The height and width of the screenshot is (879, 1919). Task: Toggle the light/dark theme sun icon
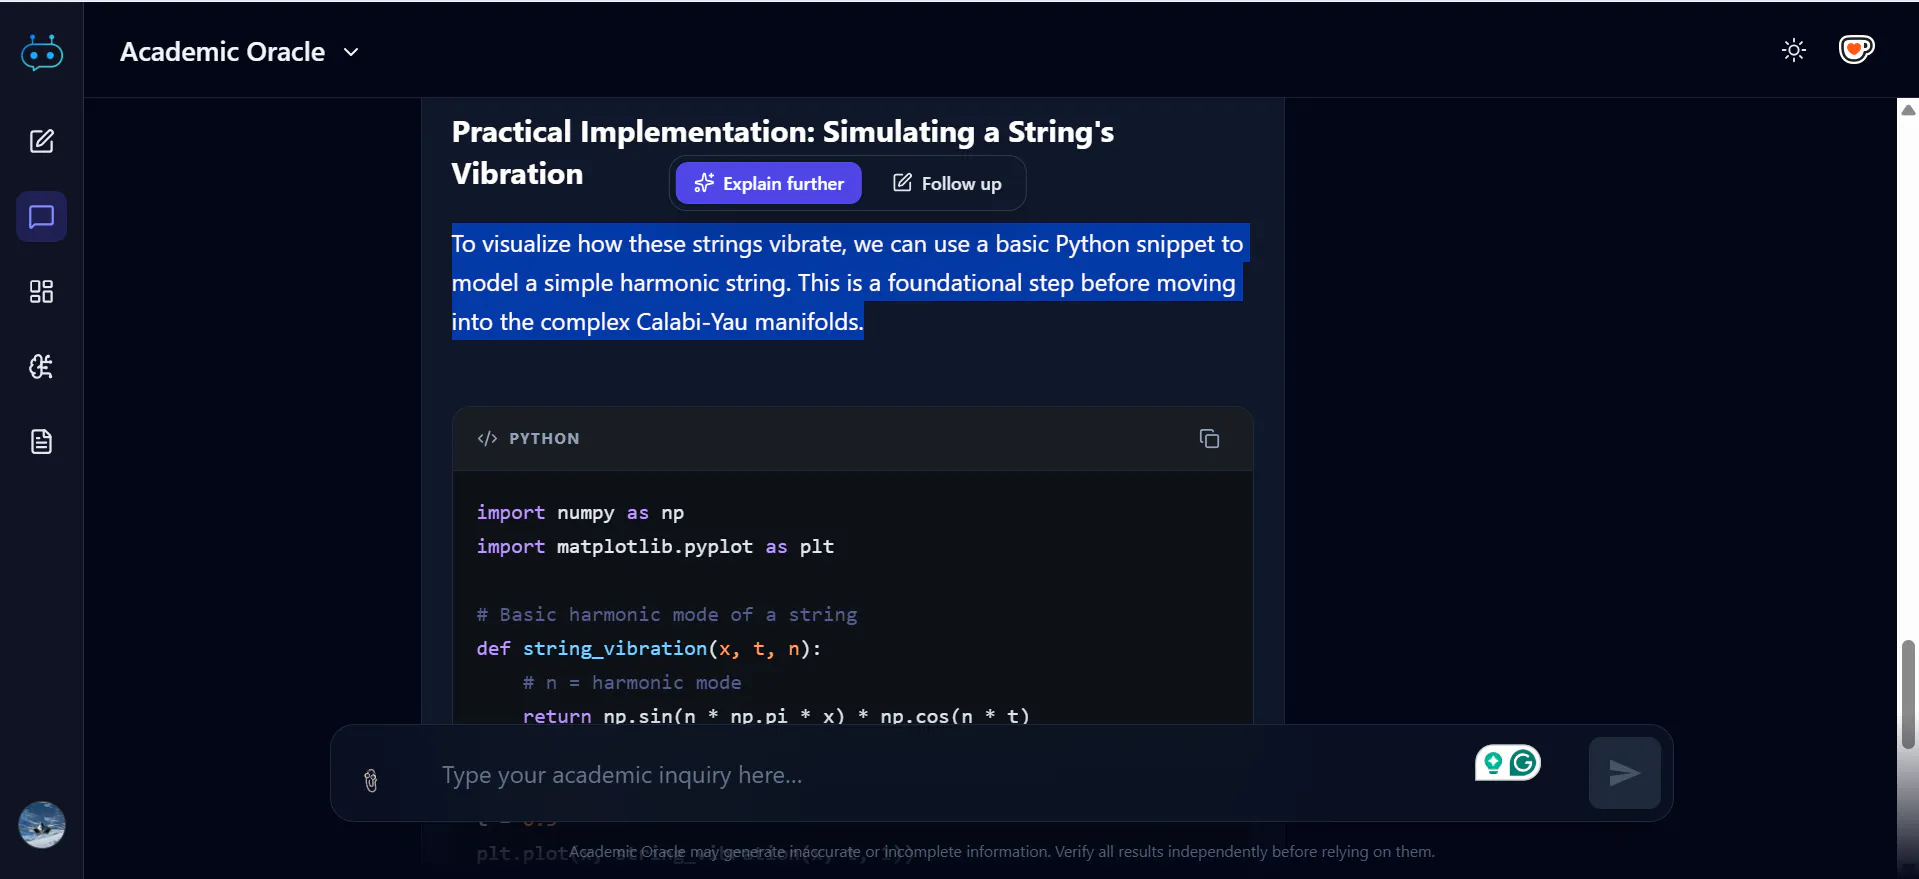coord(1794,50)
